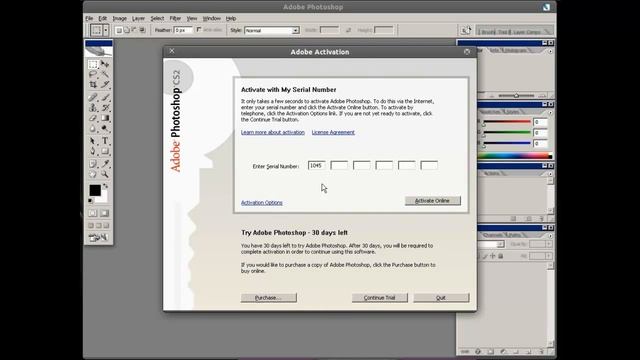Select the Brush tool
The image size is (640, 360).
(x=105, y=97)
